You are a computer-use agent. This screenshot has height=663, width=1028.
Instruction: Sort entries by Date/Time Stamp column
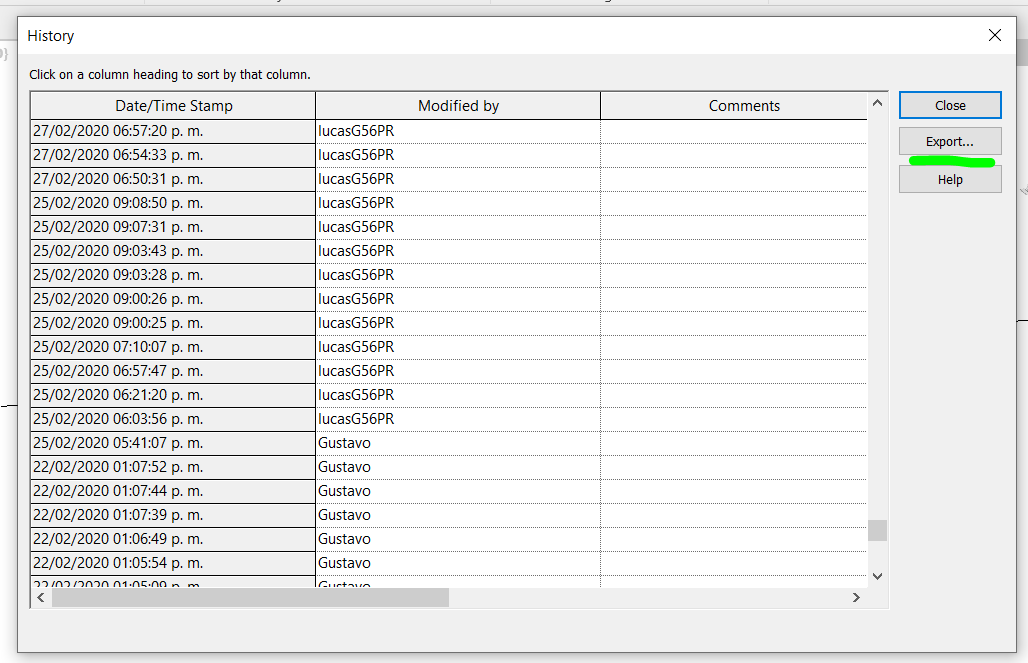click(x=171, y=105)
